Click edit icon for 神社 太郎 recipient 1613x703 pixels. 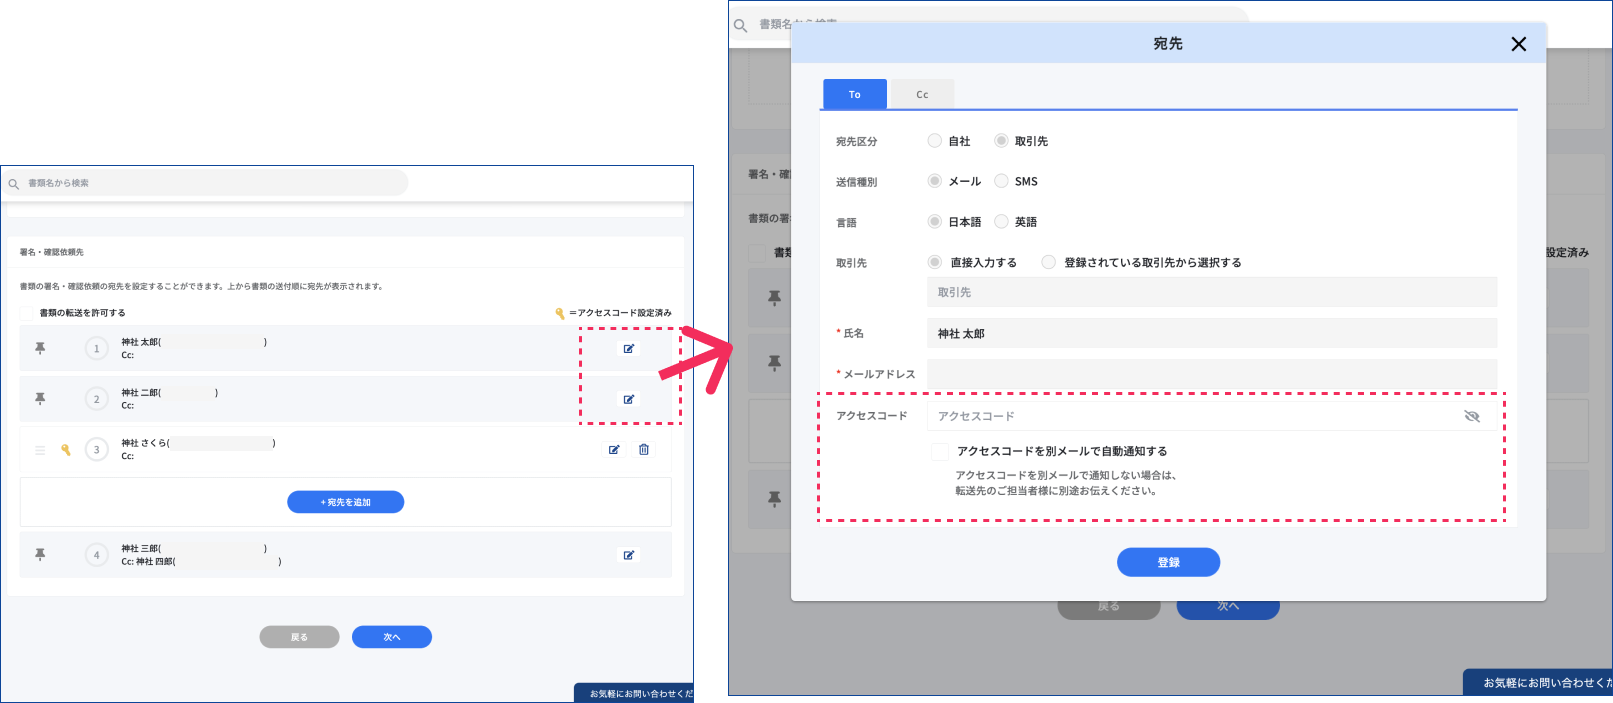tap(629, 349)
